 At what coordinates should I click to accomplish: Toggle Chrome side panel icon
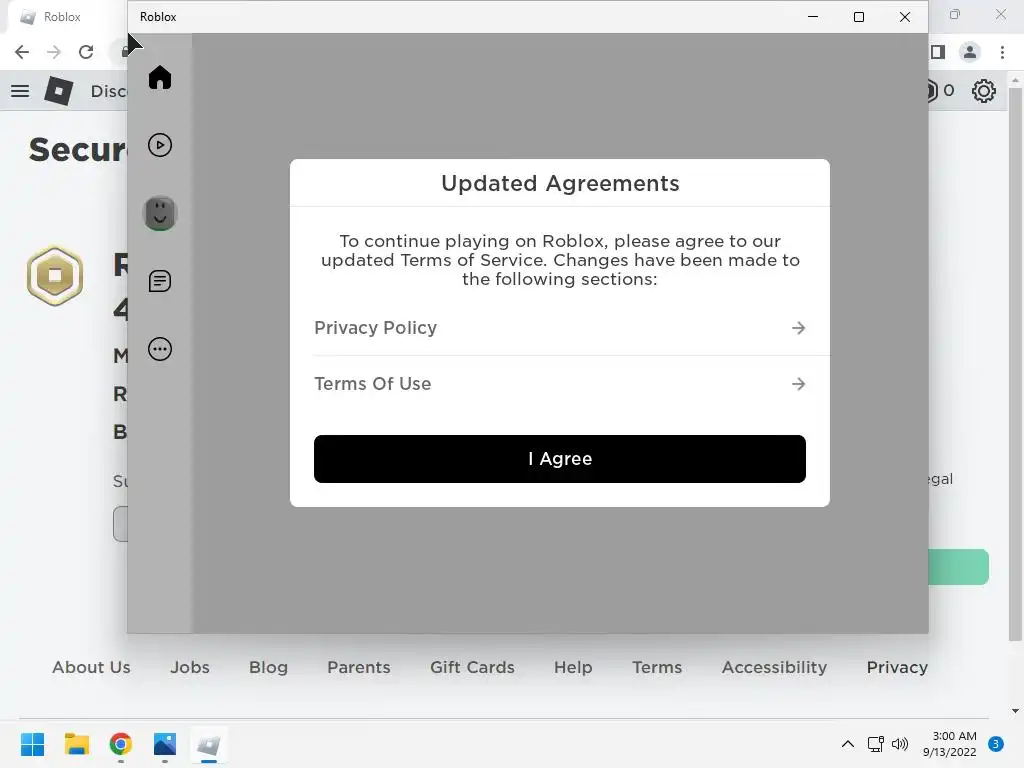(938, 52)
